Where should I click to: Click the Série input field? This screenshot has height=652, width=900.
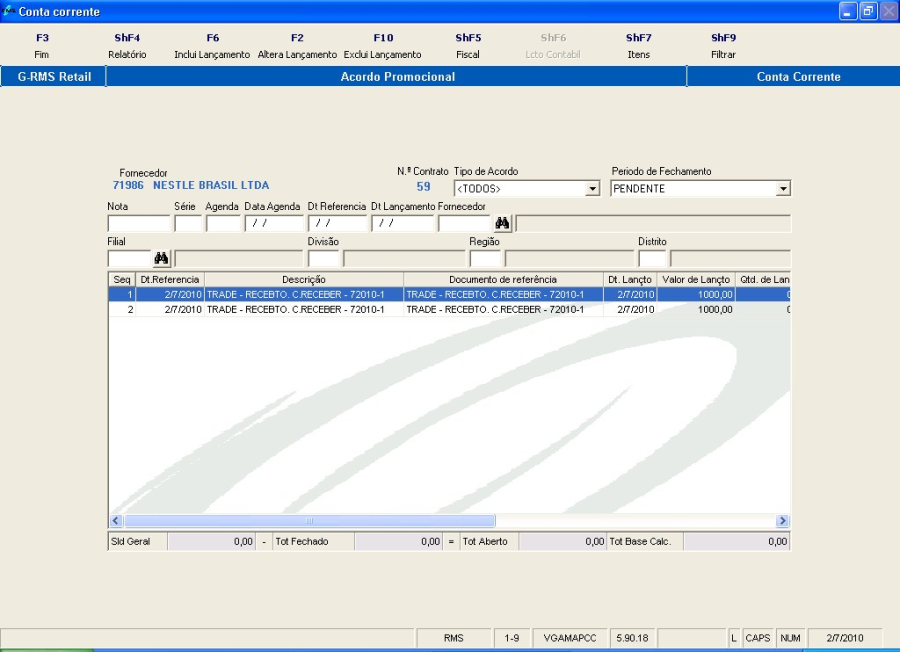[188, 223]
